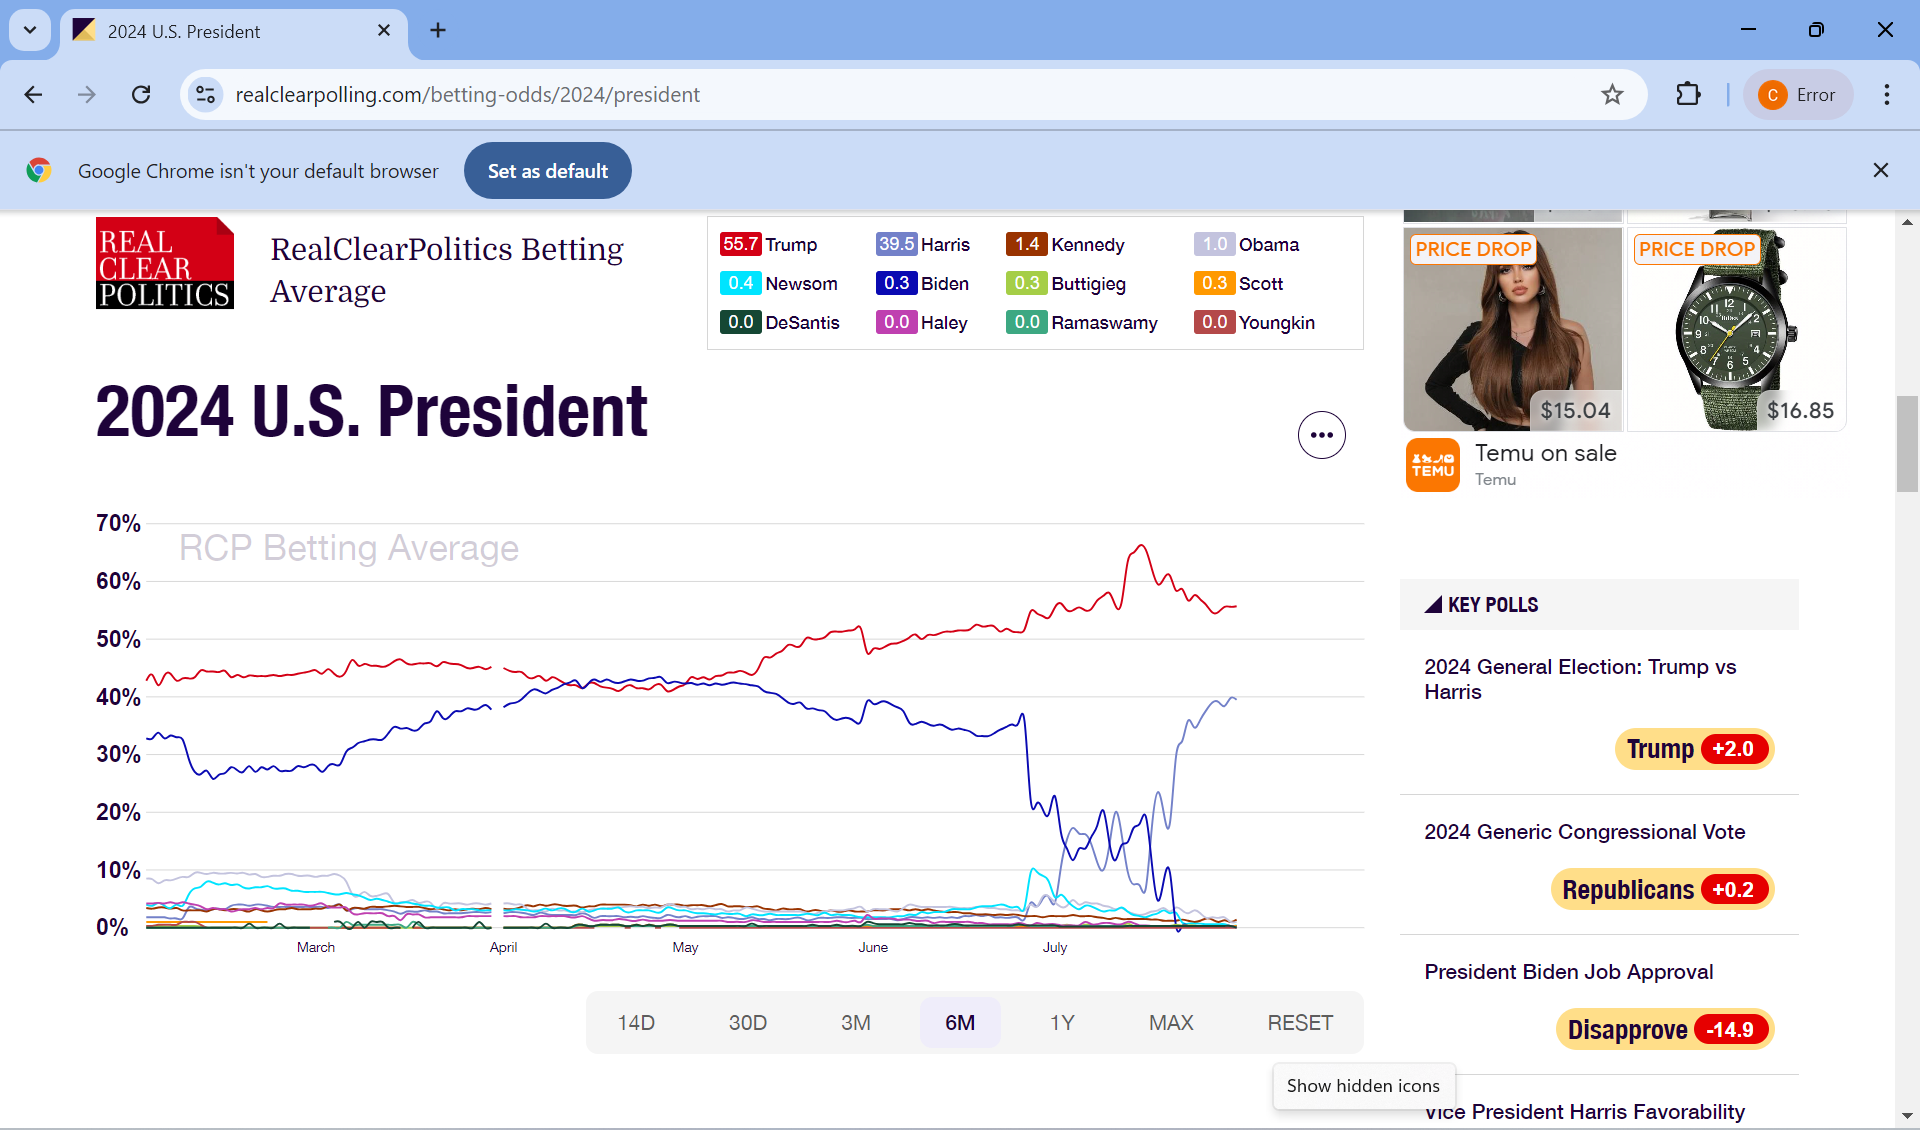Expand the tab search dropdown arrow
The height and width of the screenshot is (1130, 1920).
click(x=30, y=30)
